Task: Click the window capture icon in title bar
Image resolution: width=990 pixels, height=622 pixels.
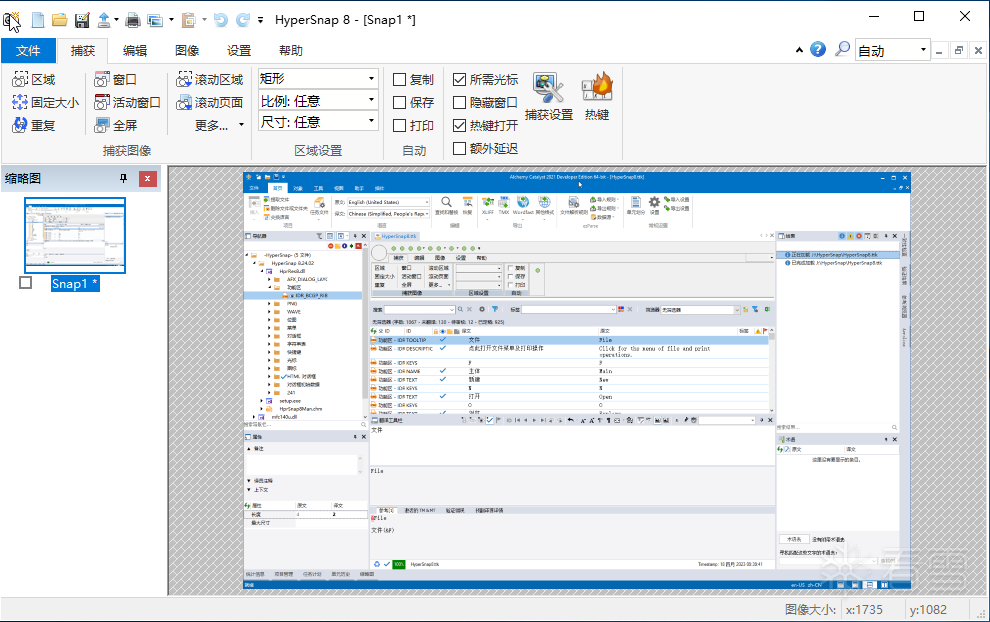Action: pyautogui.click(x=155, y=20)
